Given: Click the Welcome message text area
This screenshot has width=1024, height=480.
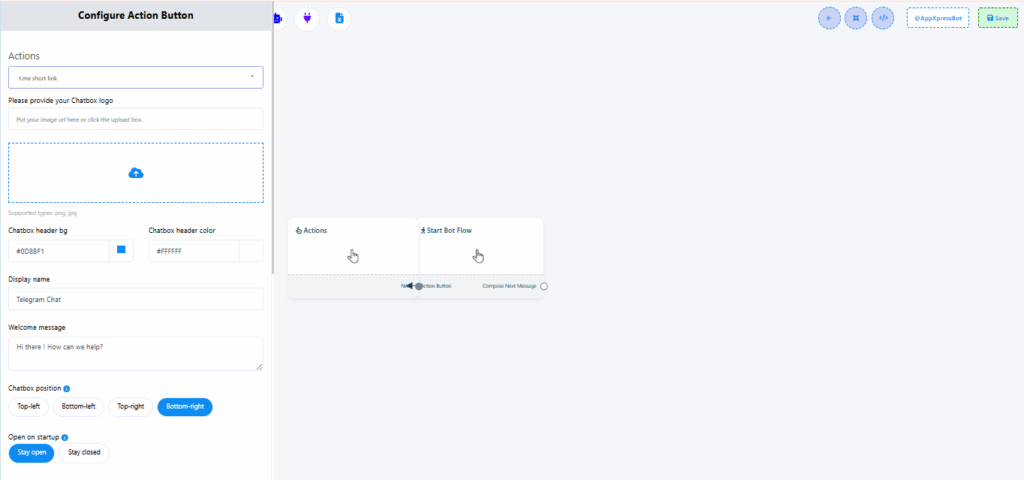Looking at the screenshot, I should click(136, 353).
